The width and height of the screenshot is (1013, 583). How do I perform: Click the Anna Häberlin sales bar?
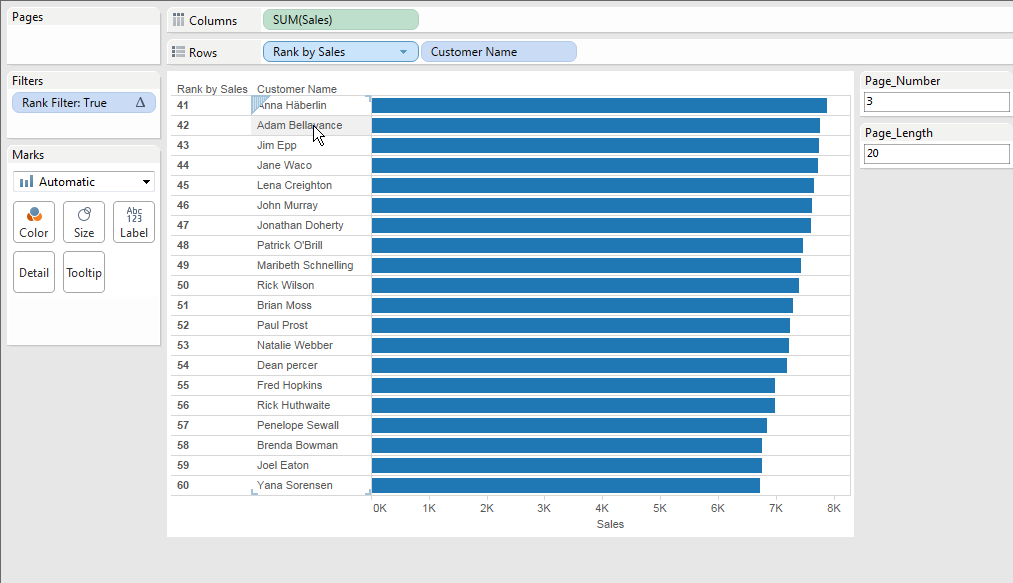click(598, 105)
